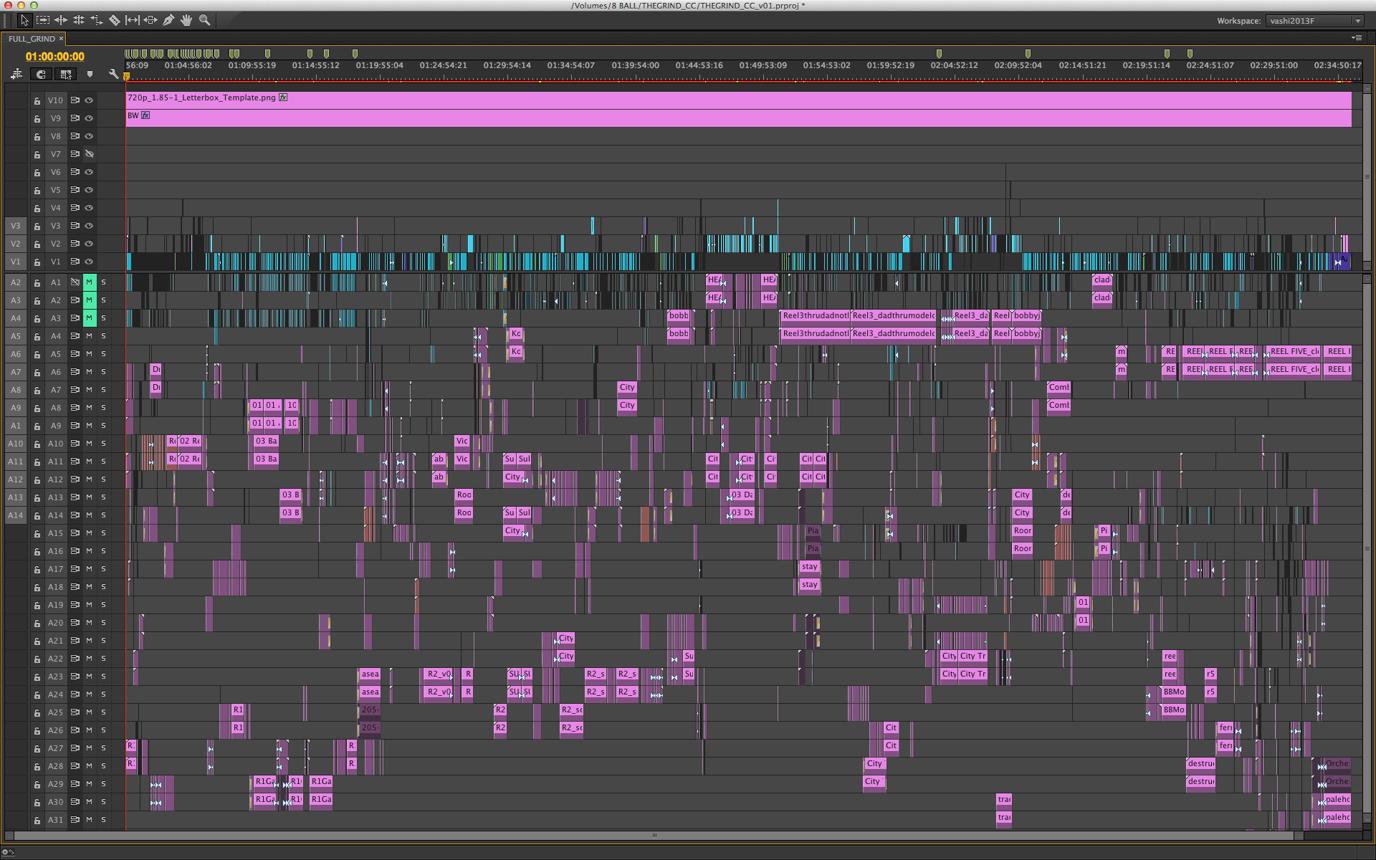Image resolution: width=1376 pixels, height=860 pixels.
Task: Select the REEL FIVE clip on A5
Action: [1293, 352]
